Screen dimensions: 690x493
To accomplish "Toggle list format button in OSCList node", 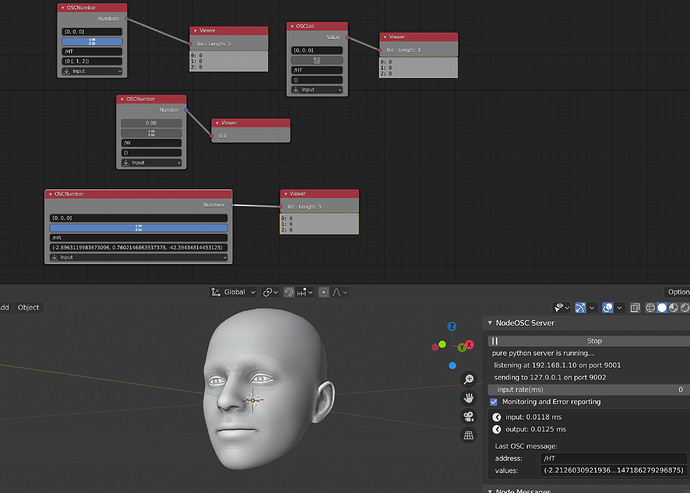I will tap(317, 60).
